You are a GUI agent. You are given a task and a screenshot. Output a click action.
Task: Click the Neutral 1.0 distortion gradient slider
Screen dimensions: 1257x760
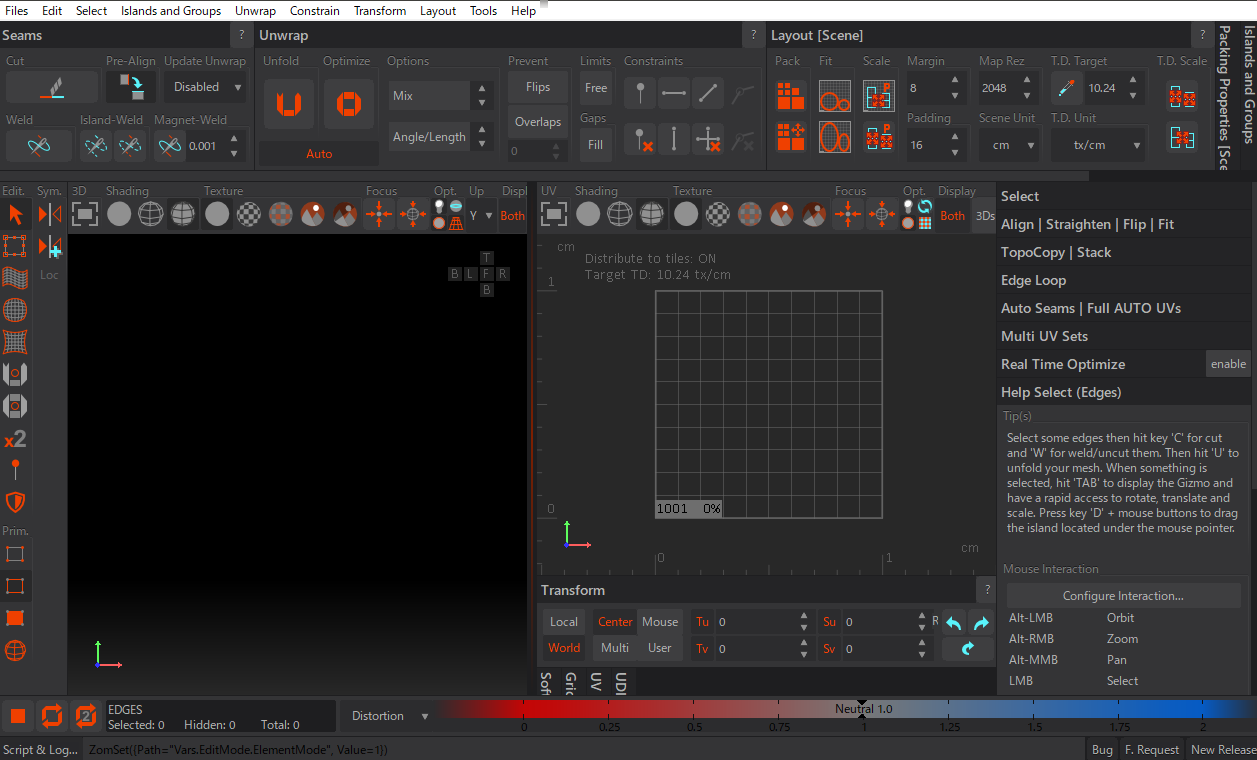click(x=862, y=715)
